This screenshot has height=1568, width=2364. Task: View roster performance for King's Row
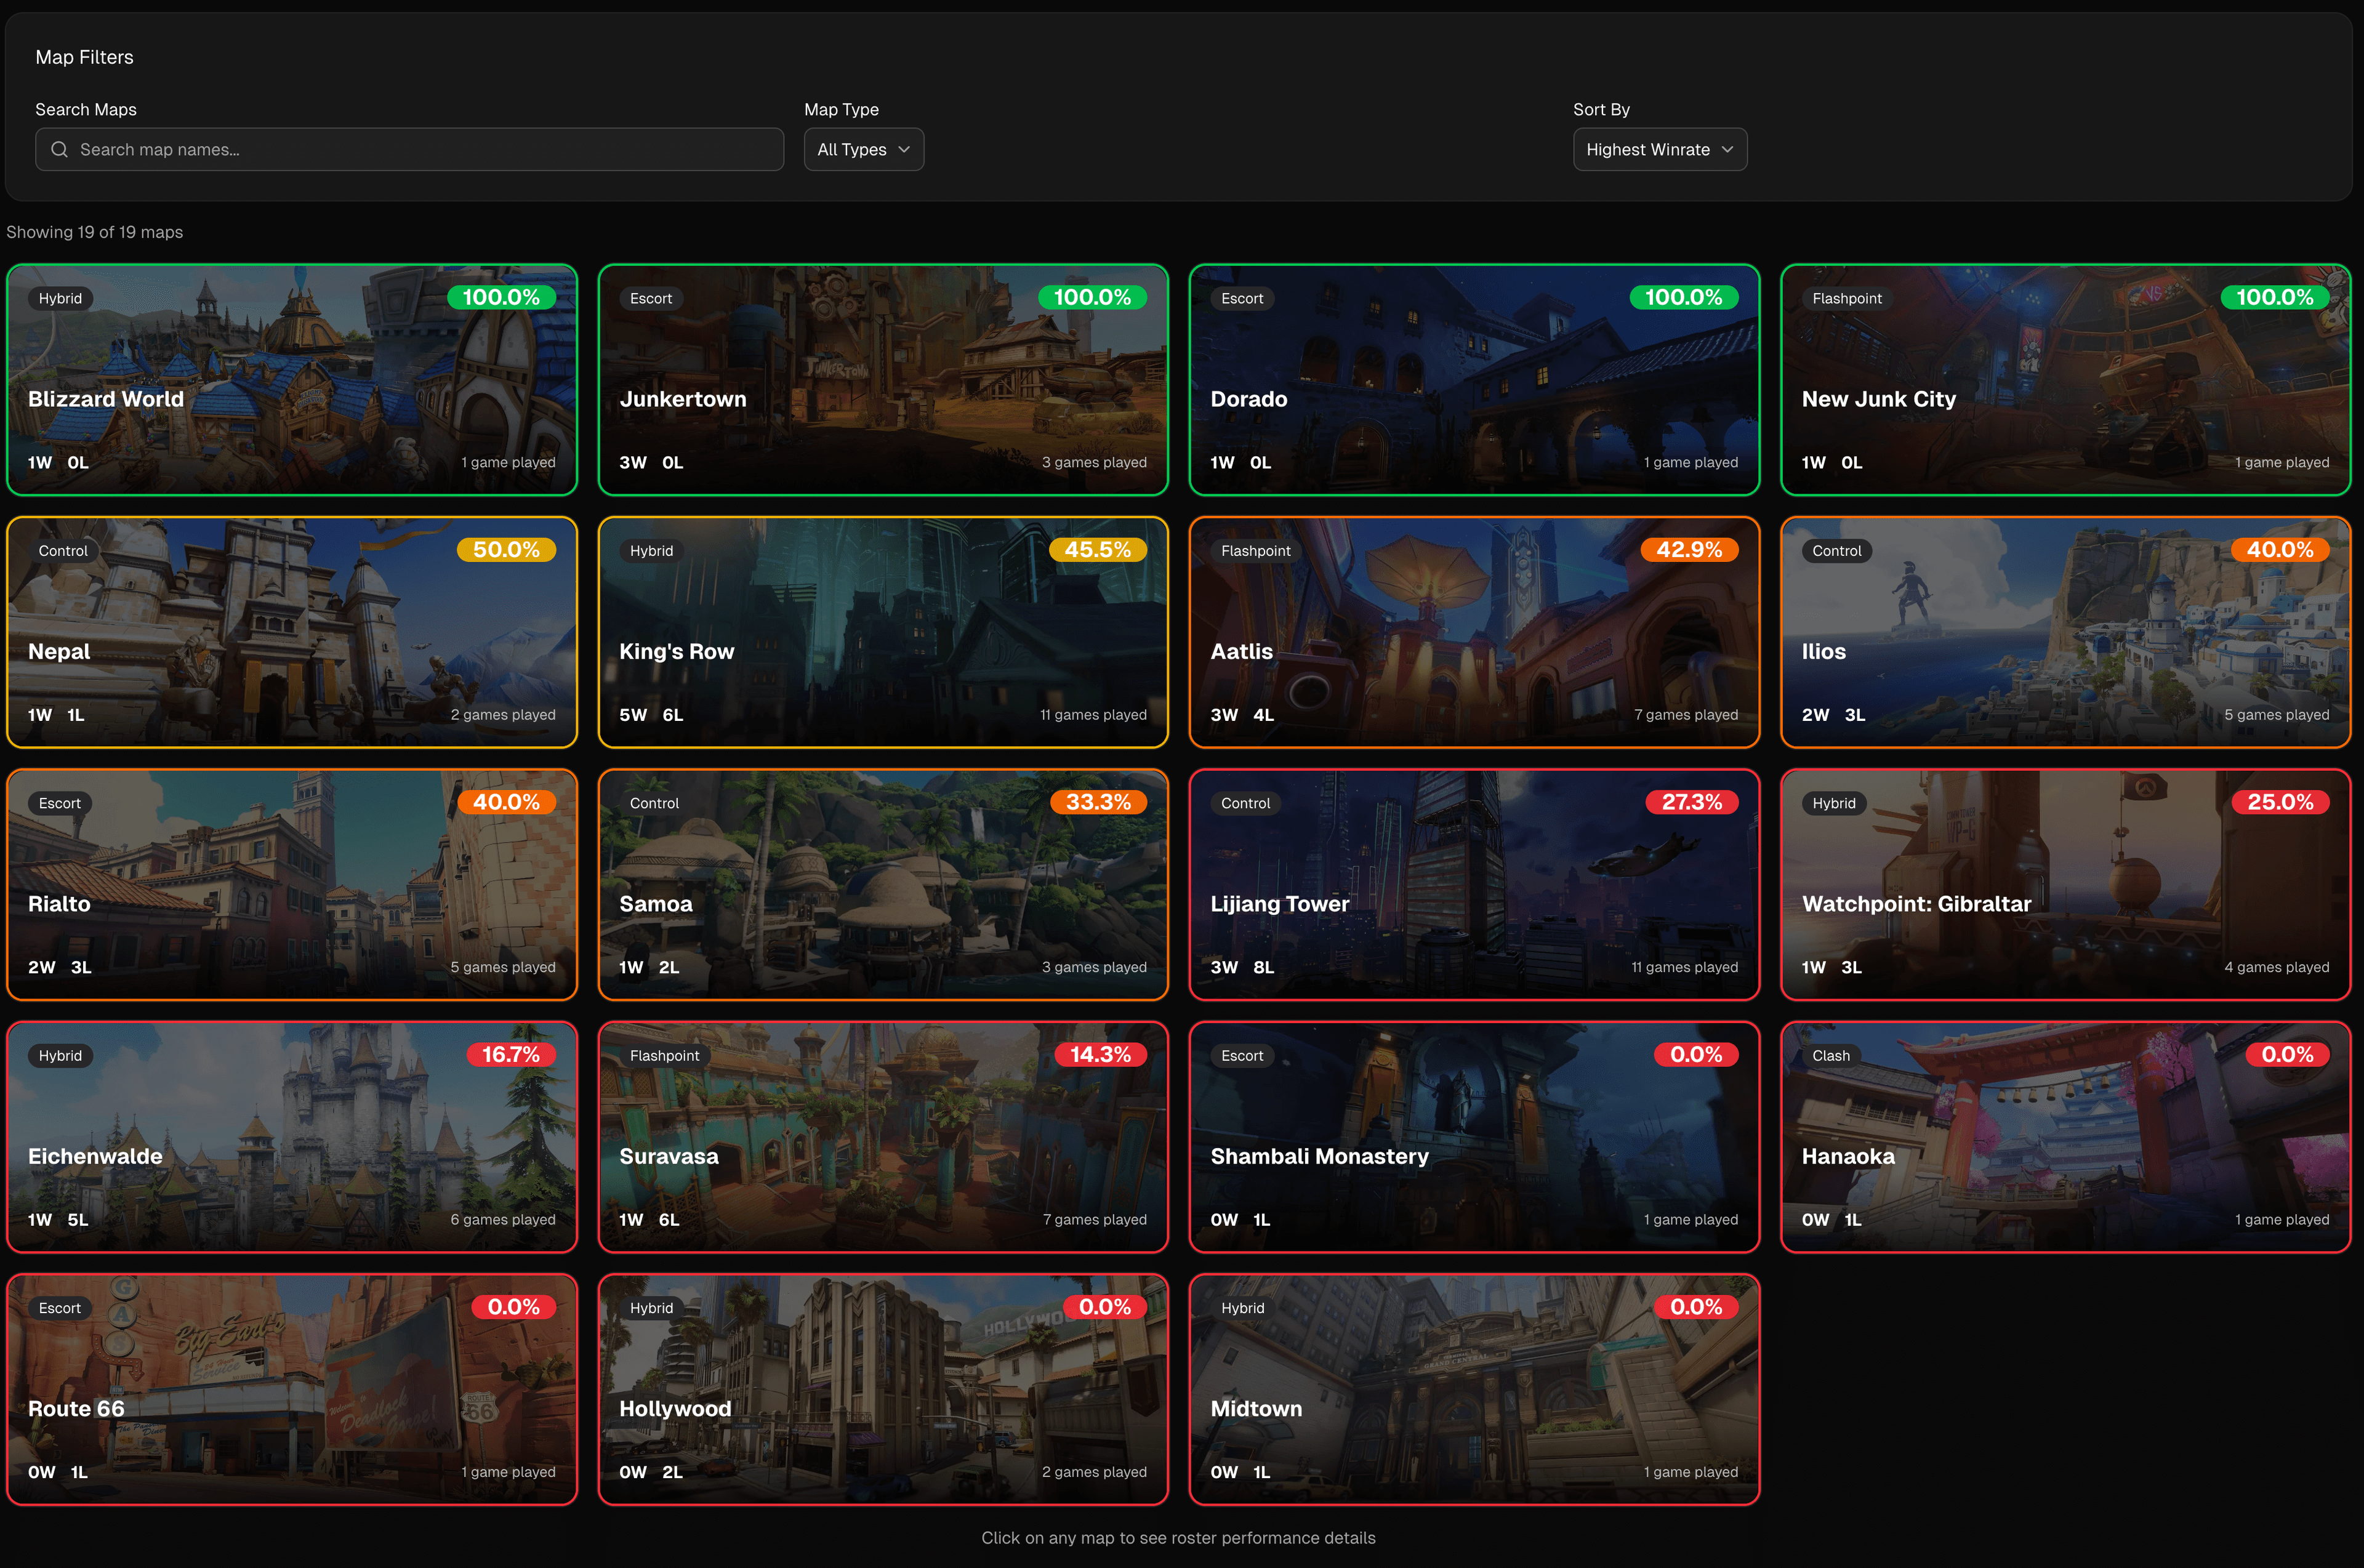[x=882, y=632]
